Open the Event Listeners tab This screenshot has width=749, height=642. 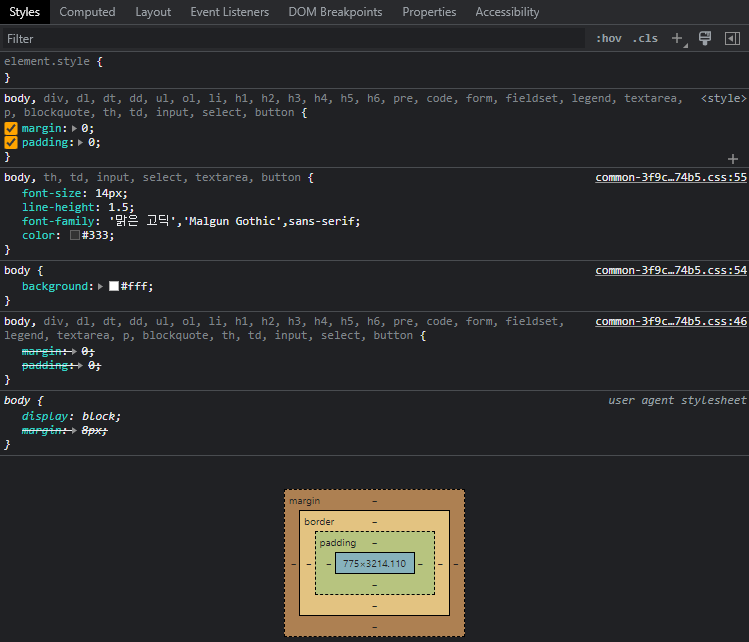230,12
